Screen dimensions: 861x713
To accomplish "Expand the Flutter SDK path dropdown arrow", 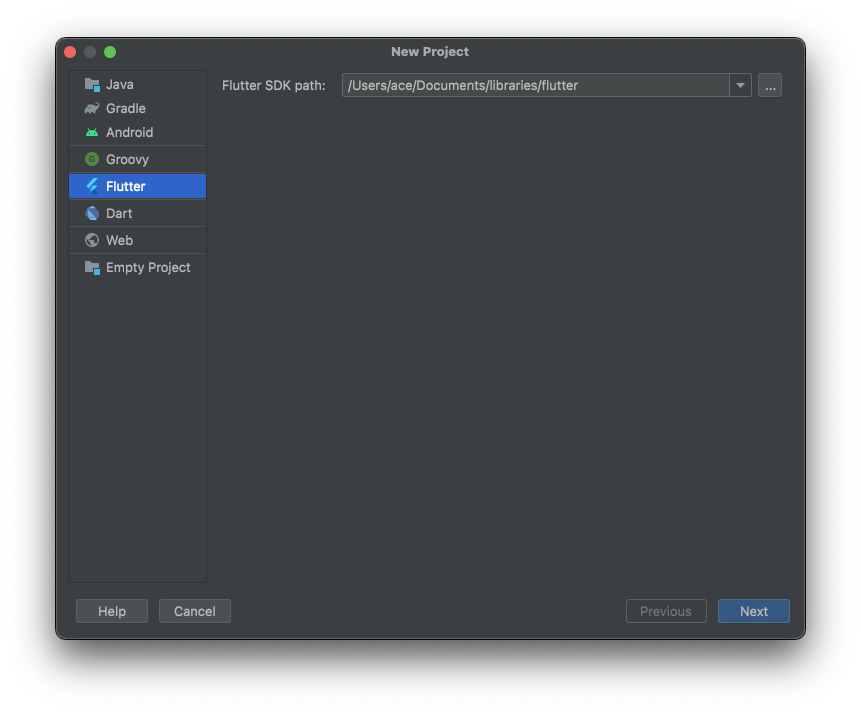I will click(x=740, y=85).
